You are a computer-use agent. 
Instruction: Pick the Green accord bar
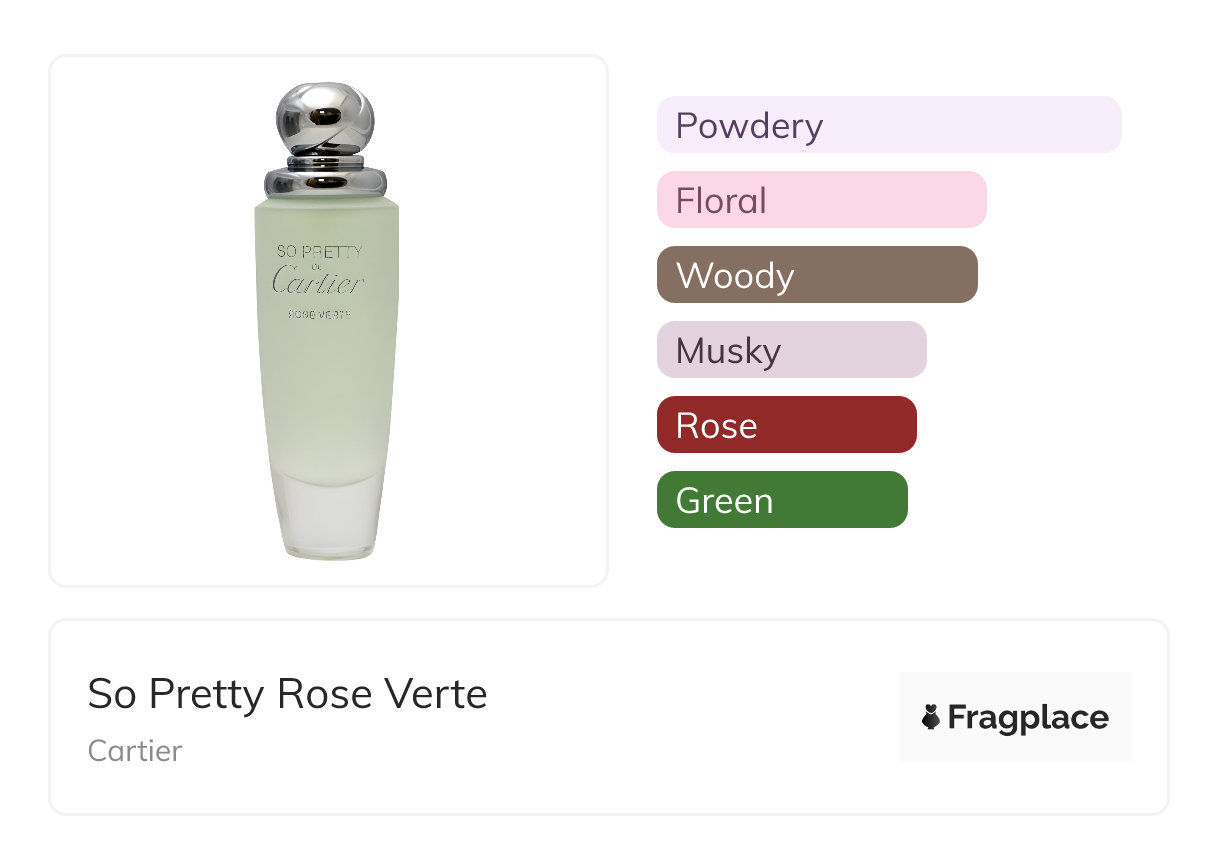(782, 500)
